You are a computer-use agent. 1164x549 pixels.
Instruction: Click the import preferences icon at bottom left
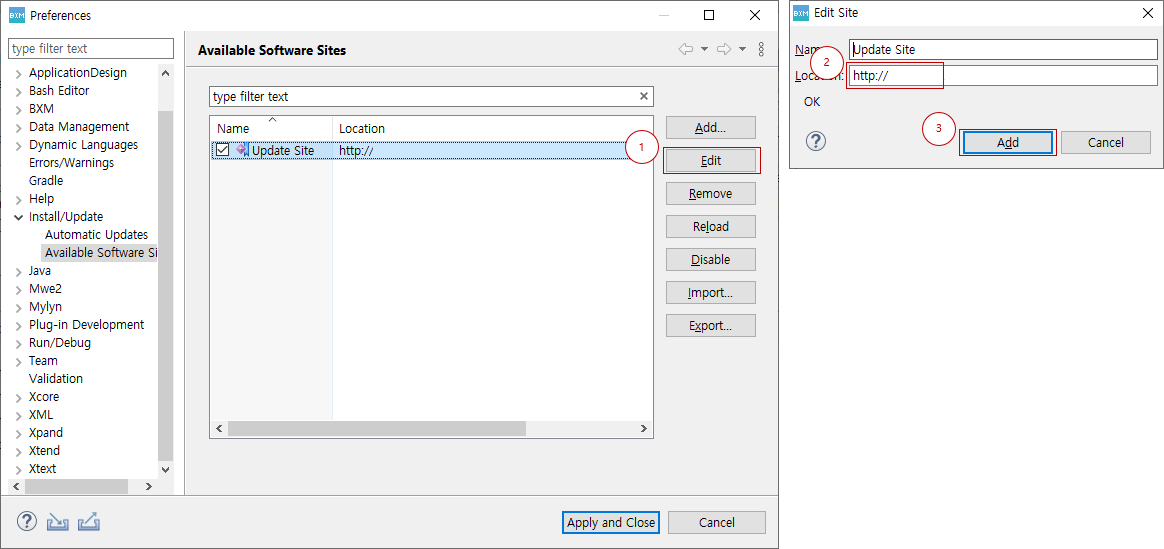click(x=57, y=522)
